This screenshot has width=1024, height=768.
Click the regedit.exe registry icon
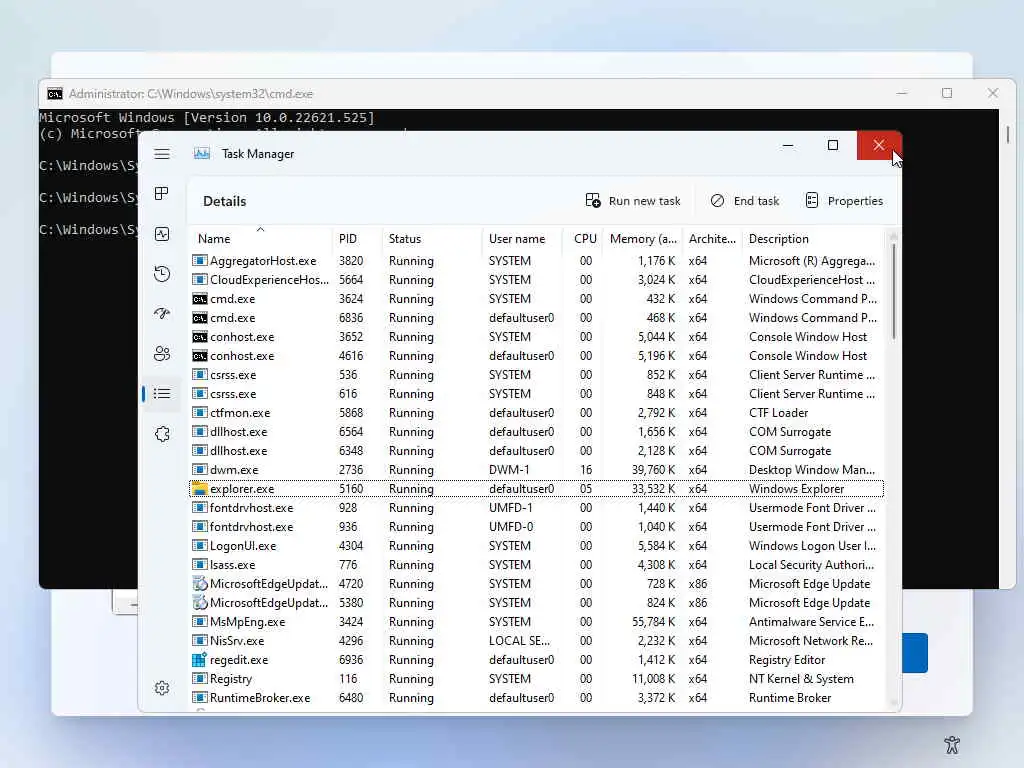[x=200, y=660]
